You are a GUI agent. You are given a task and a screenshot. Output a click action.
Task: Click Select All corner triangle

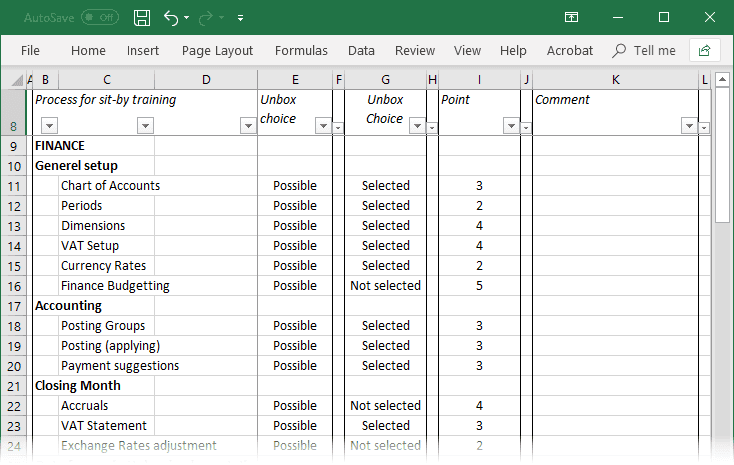(x=16, y=80)
